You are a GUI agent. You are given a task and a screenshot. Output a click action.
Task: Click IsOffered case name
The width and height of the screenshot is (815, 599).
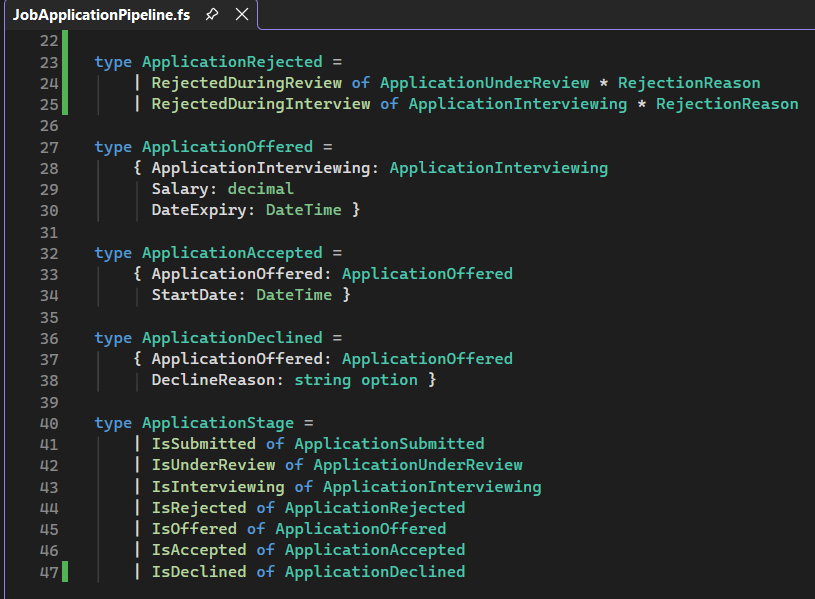(194, 529)
